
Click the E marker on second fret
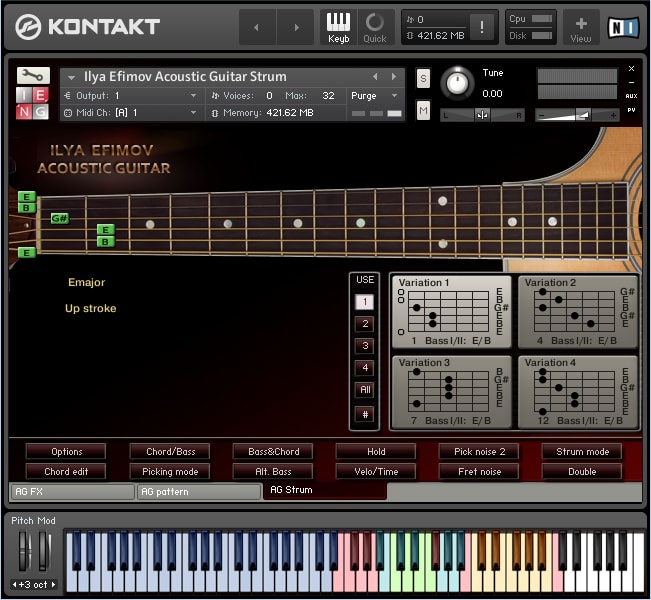tap(105, 230)
